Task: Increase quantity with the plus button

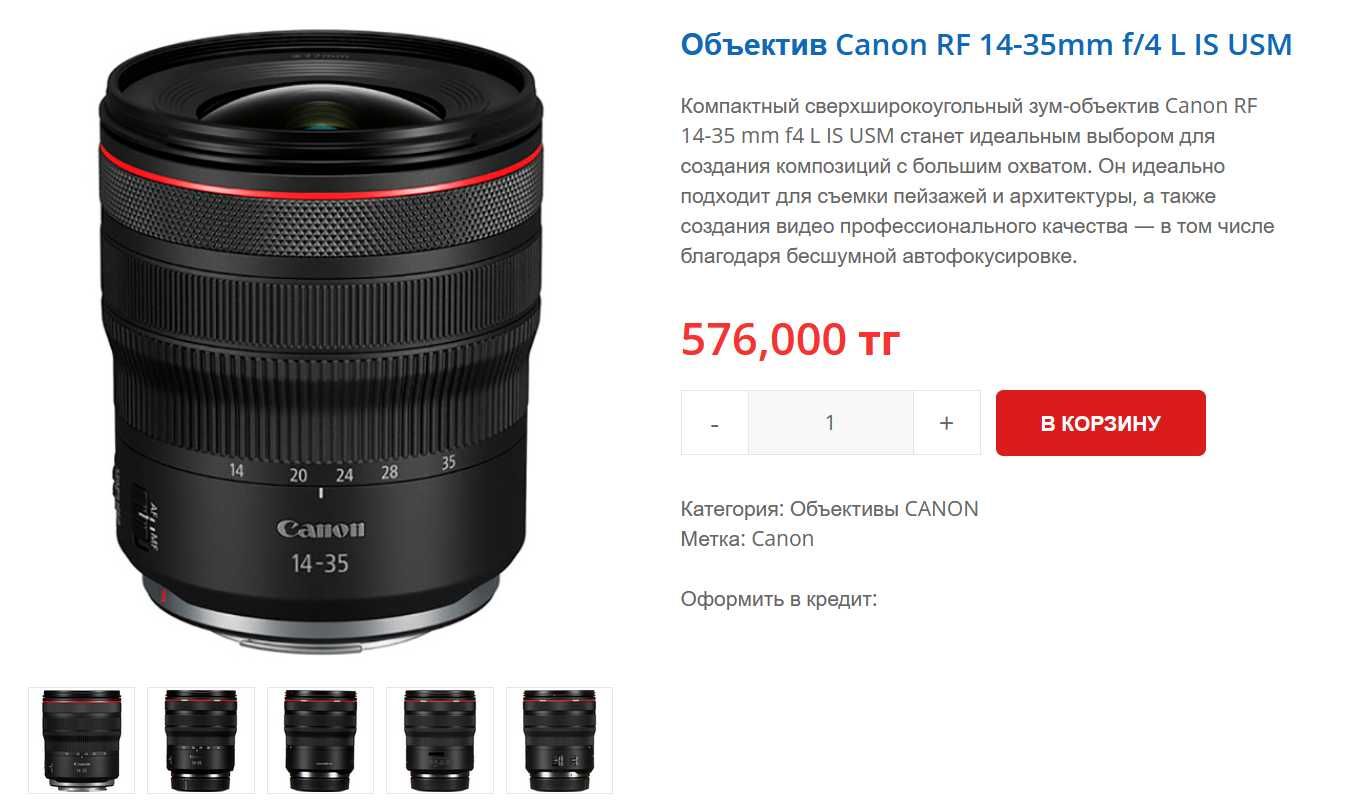Action: point(947,423)
